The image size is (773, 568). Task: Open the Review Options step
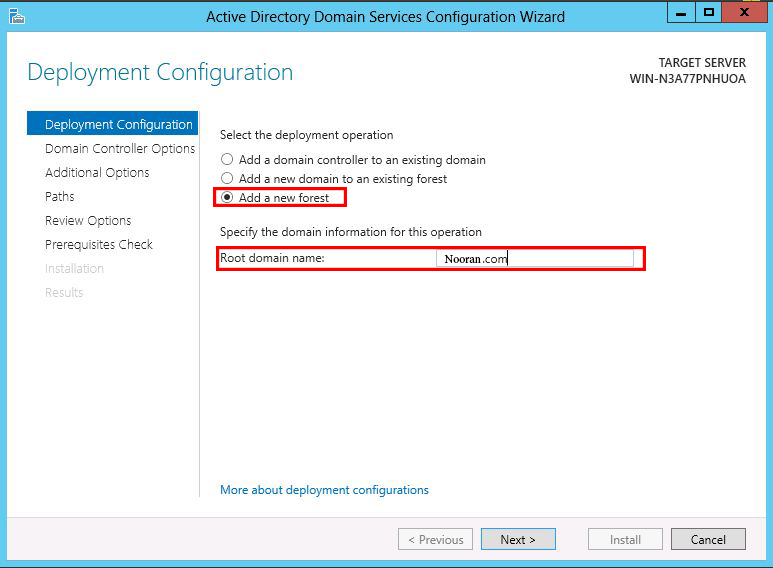[x=88, y=220]
